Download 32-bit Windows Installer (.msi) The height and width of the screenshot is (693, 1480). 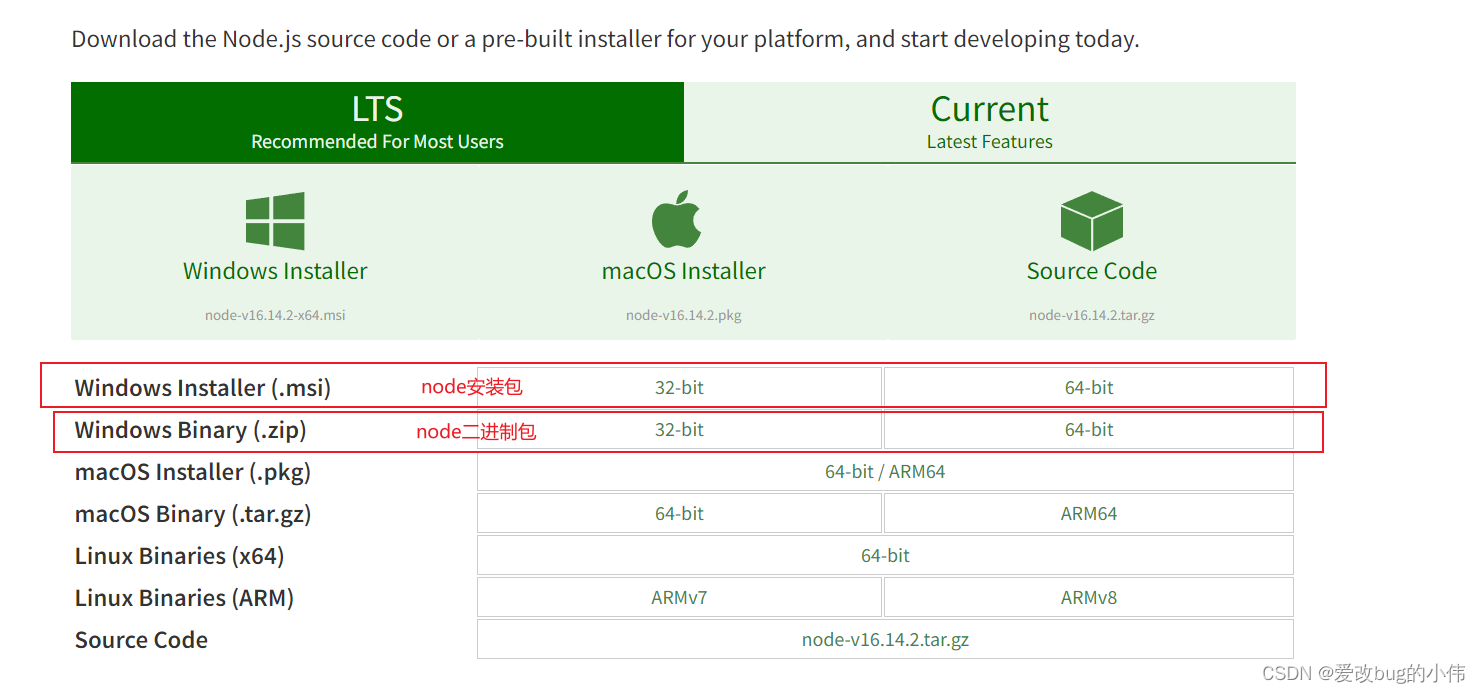point(679,387)
